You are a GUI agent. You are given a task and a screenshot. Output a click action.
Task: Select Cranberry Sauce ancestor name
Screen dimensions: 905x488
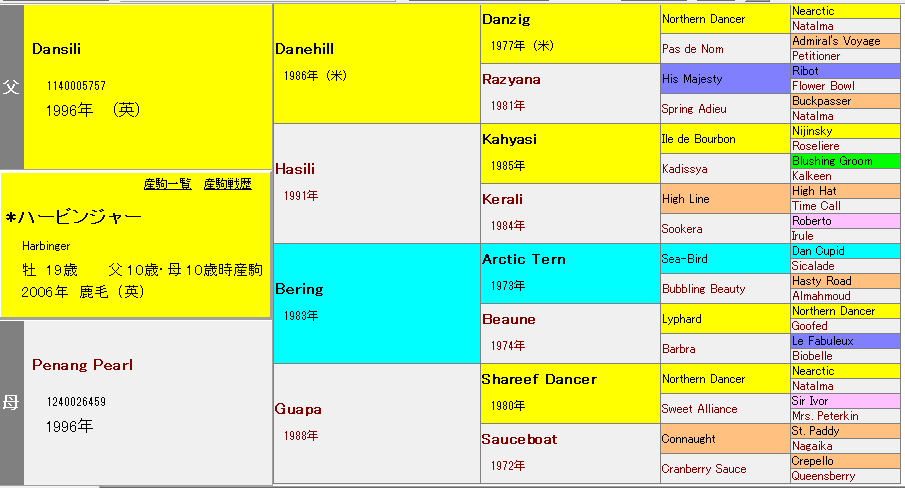[704, 469]
